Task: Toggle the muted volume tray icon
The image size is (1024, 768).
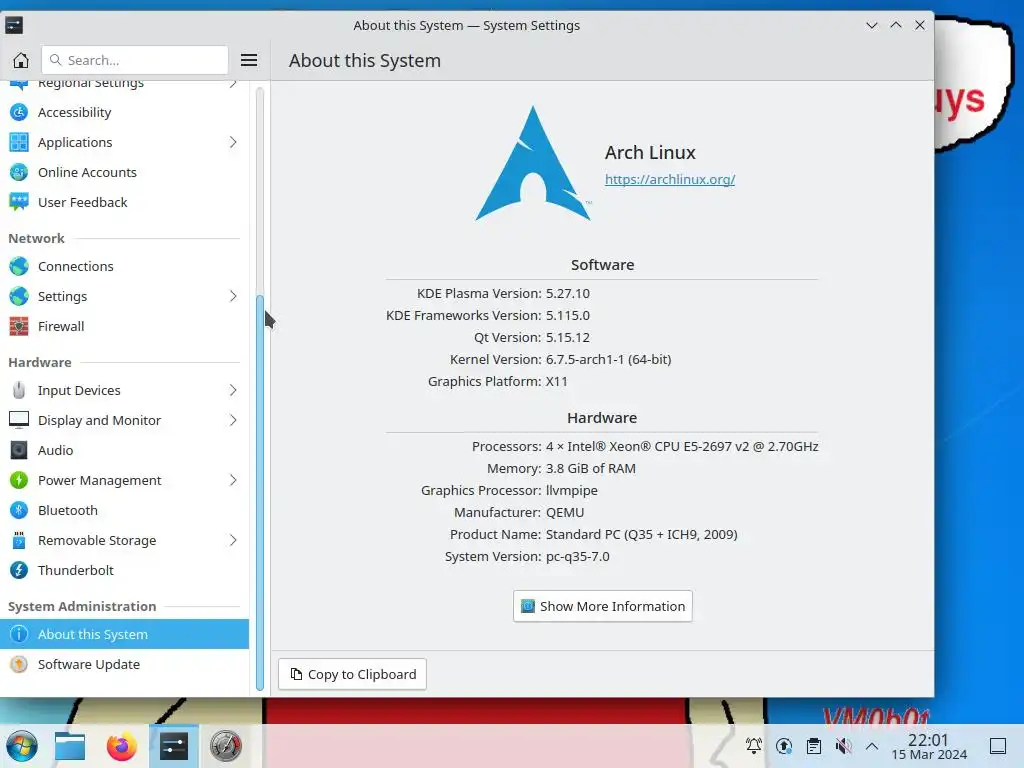Action: click(844, 746)
